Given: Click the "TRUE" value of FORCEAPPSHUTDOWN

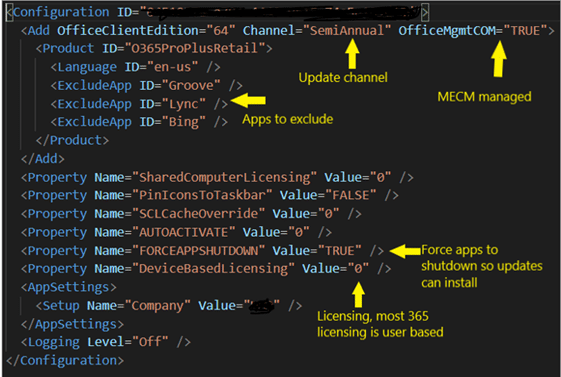Looking at the screenshot, I should (x=340, y=251).
